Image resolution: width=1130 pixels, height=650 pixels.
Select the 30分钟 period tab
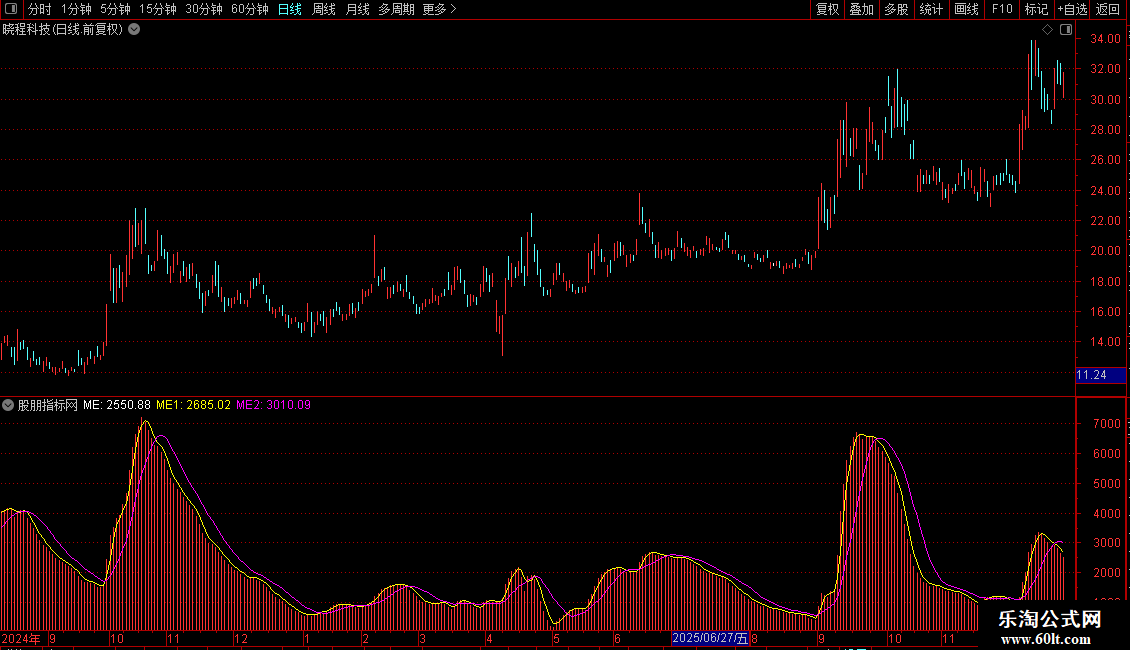click(204, 9)
